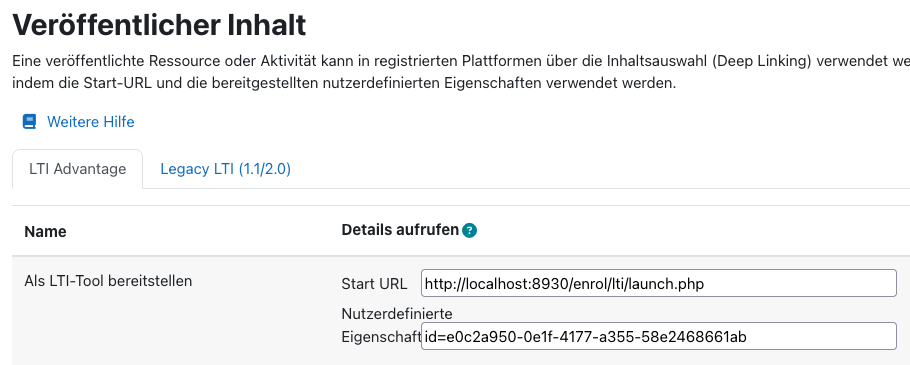Click the Name column header
The height and width of the screenshot is (365, 910).
pyautogui.click(x=45, y=232)
